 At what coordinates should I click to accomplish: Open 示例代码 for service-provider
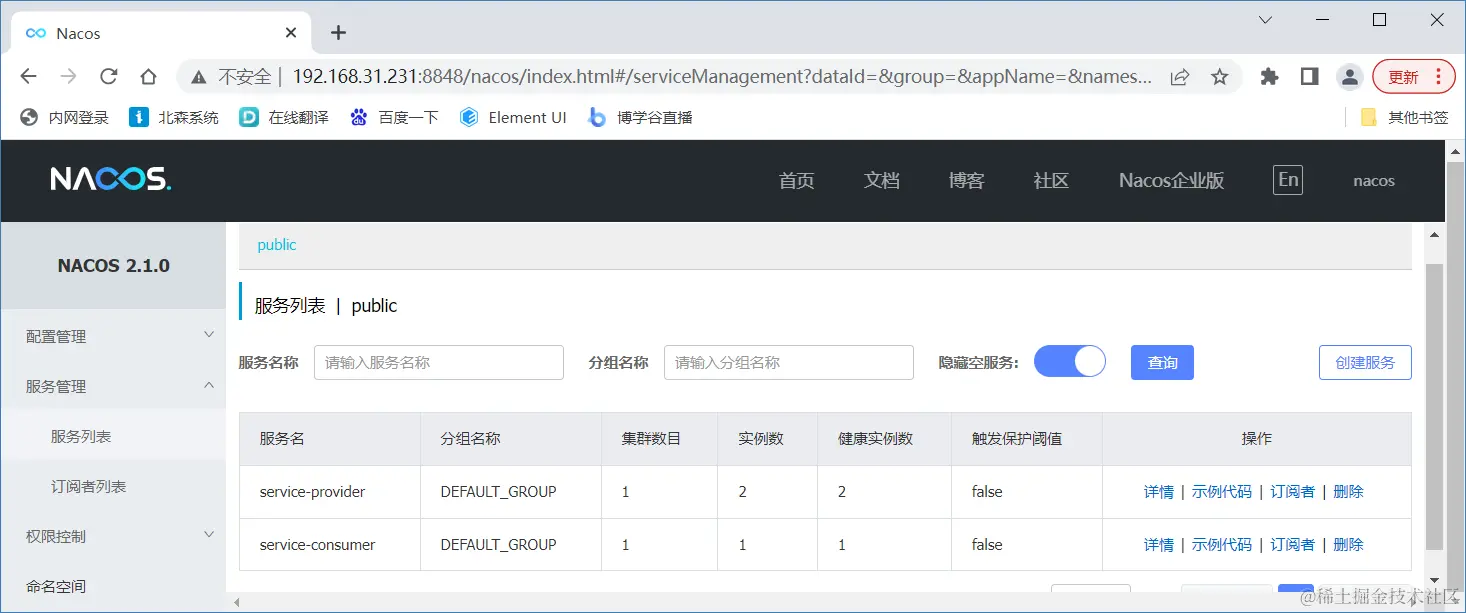pos(1221,492)
